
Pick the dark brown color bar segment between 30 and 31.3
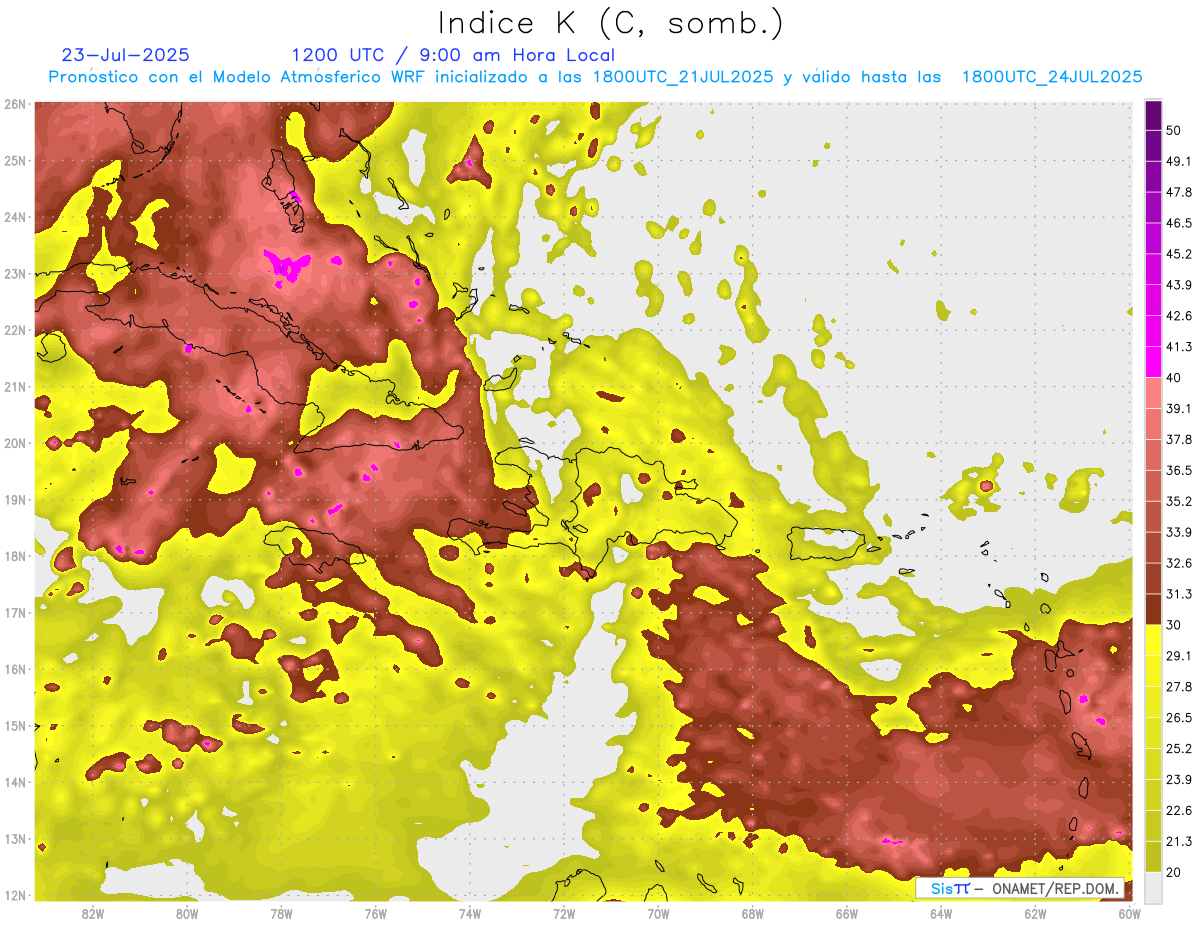pos(1153,609)
